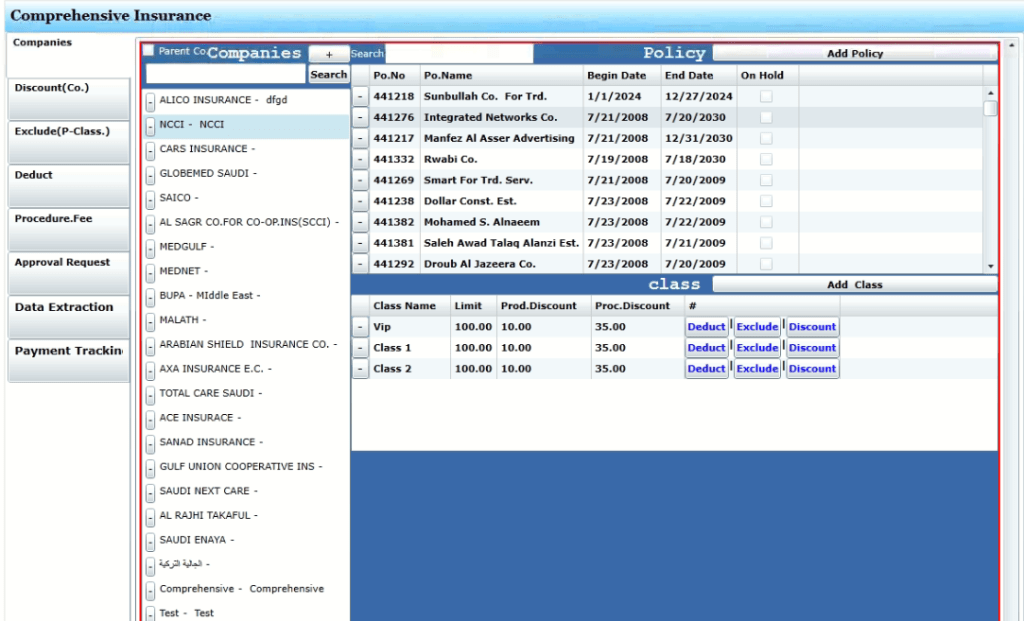The image size is (1024, 621).
Task: Open Deduct link for Vip class
Action: pyautogui.click(x=706, y=327)
